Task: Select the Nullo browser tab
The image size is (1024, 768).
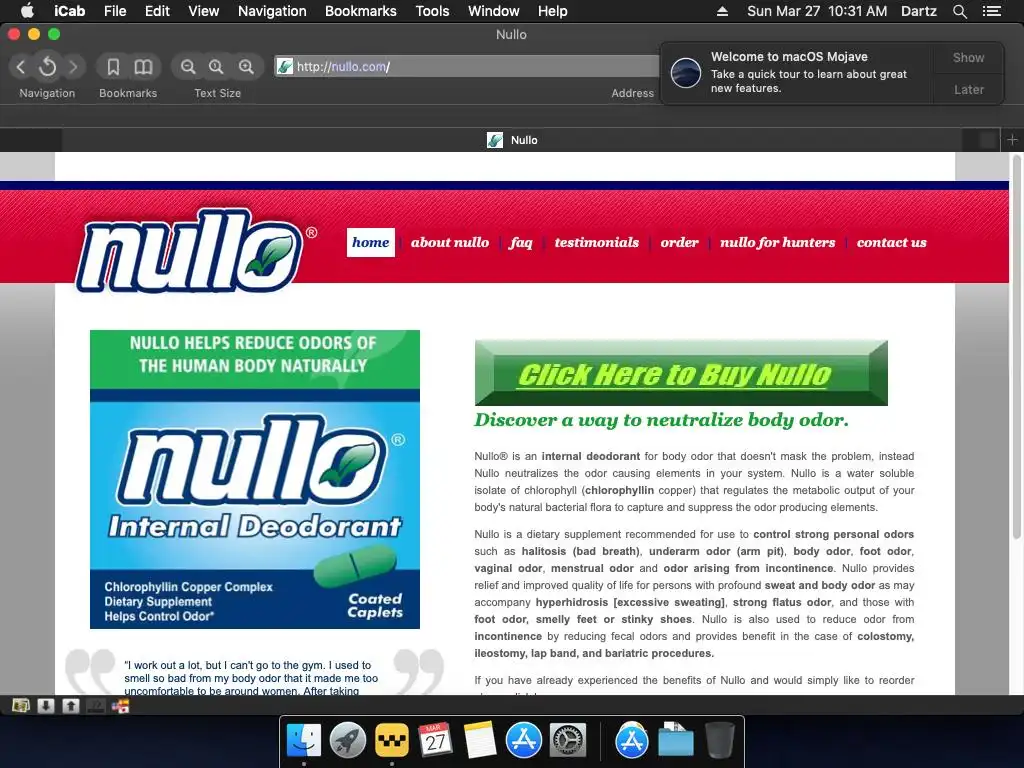Action: [511, 140]
